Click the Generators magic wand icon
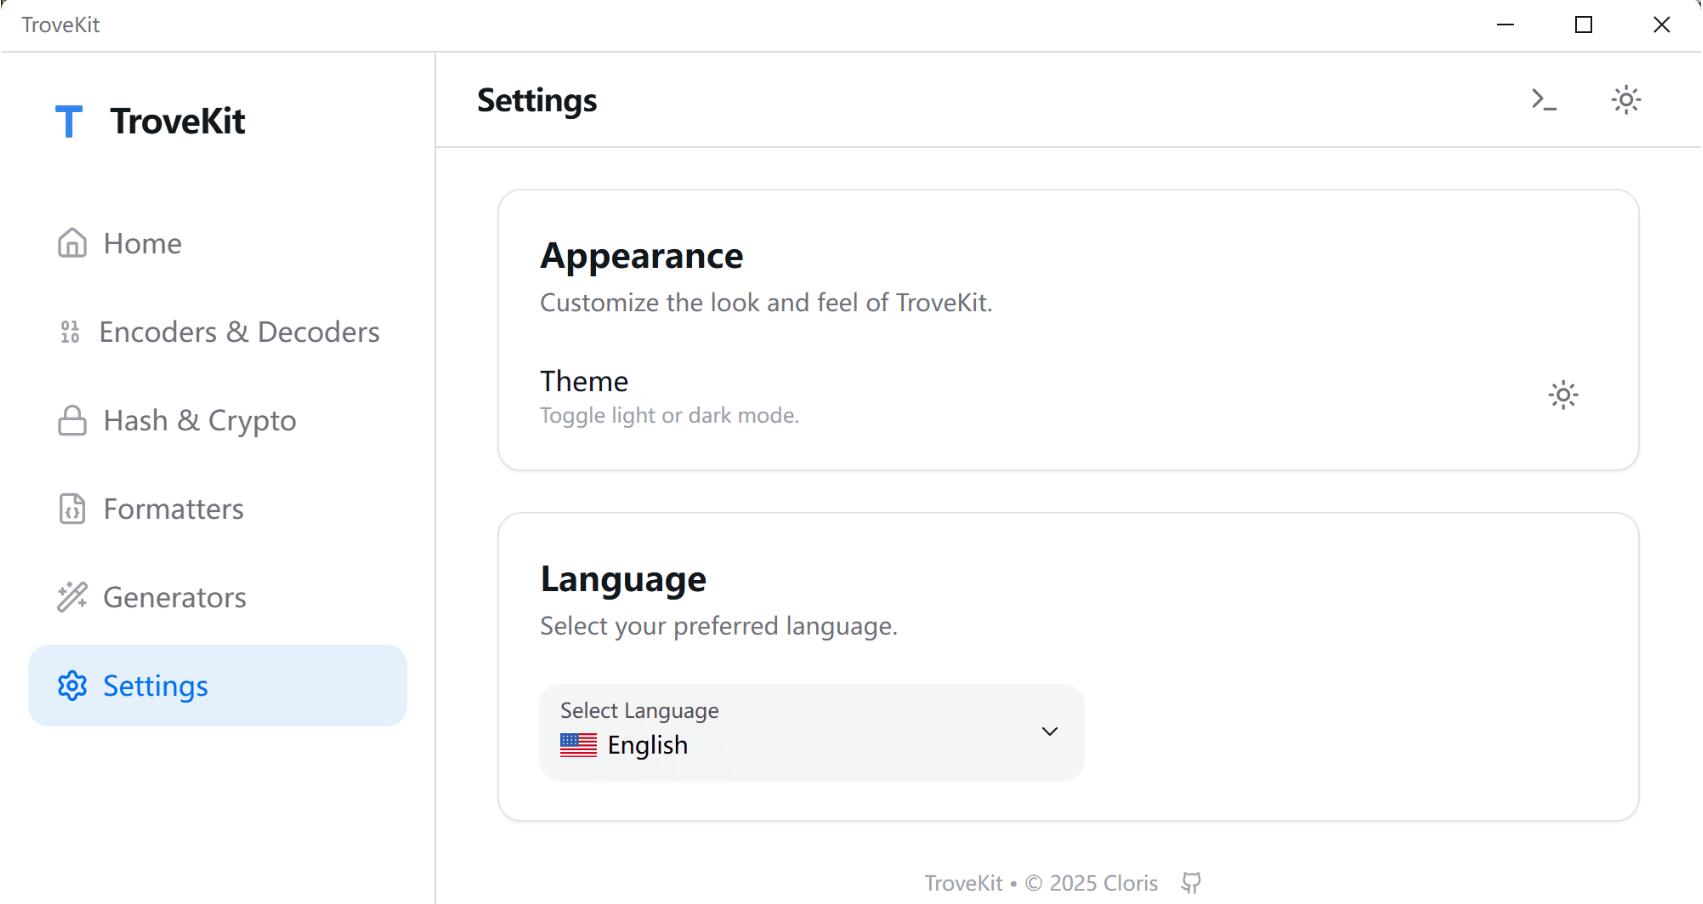This screenshot has width=1703, height=904. 72,597
